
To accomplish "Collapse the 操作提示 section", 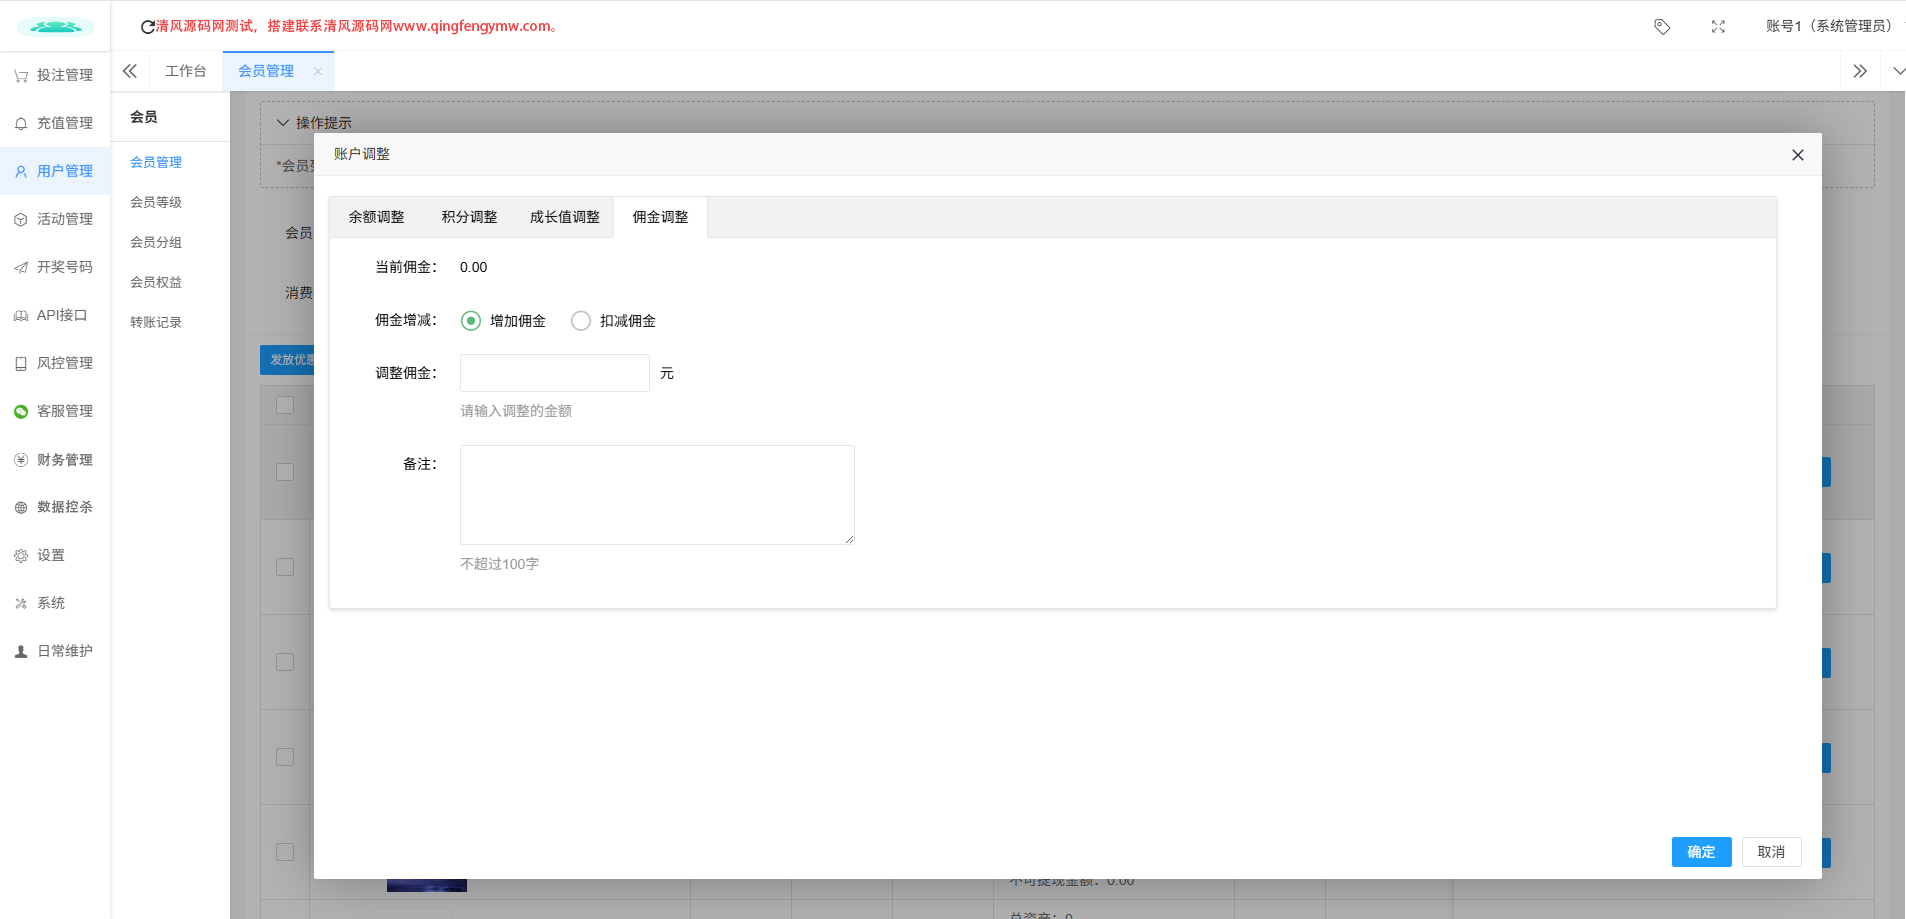I will [x=283, y=123].
